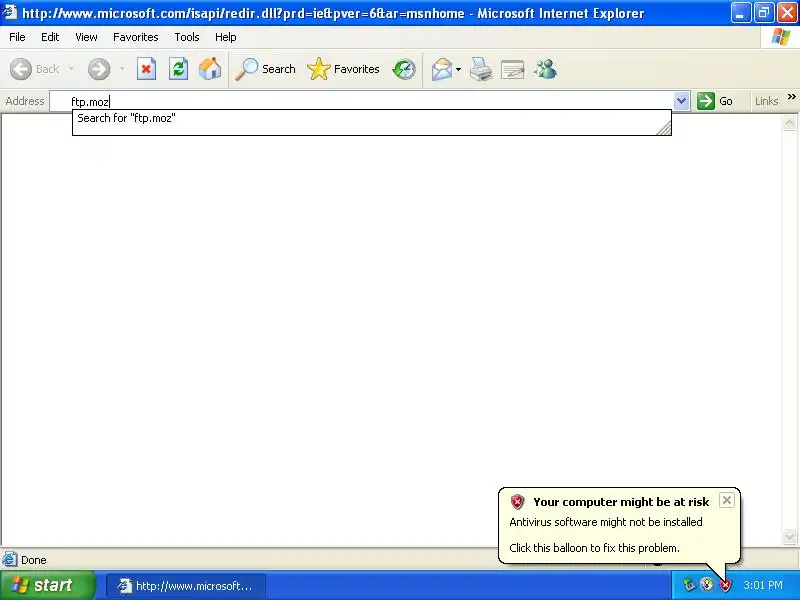Open the Edit menu
Viewport: 800px width, 600px height.
click(50, 37)
